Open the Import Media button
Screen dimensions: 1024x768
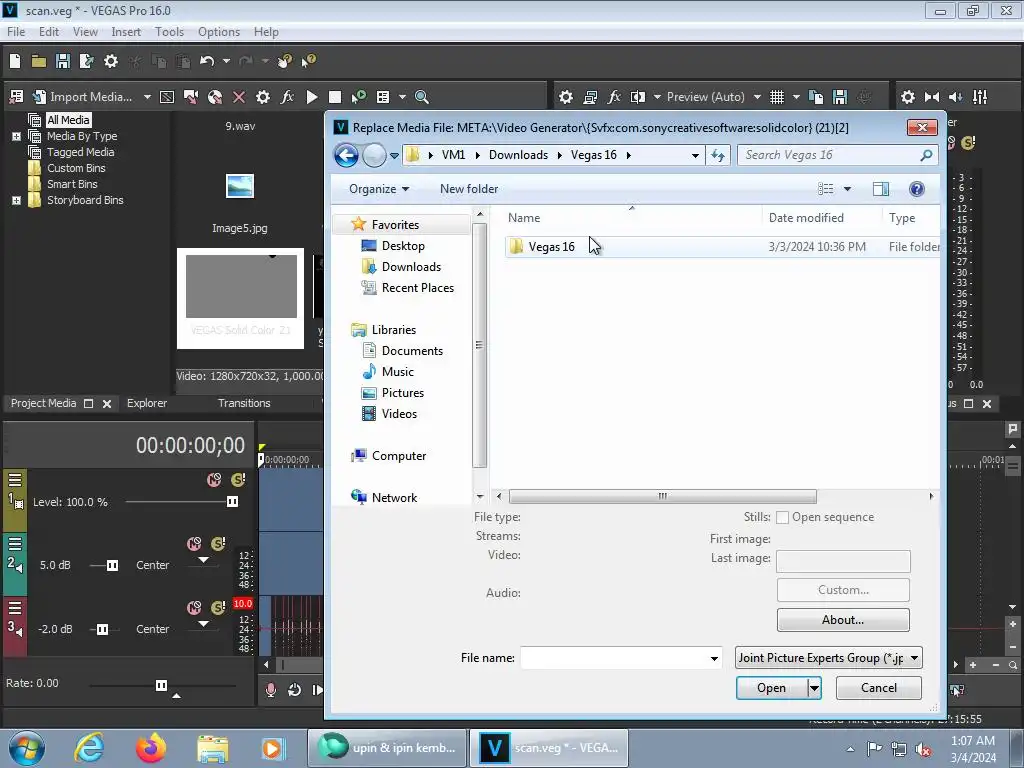(83, 97)
